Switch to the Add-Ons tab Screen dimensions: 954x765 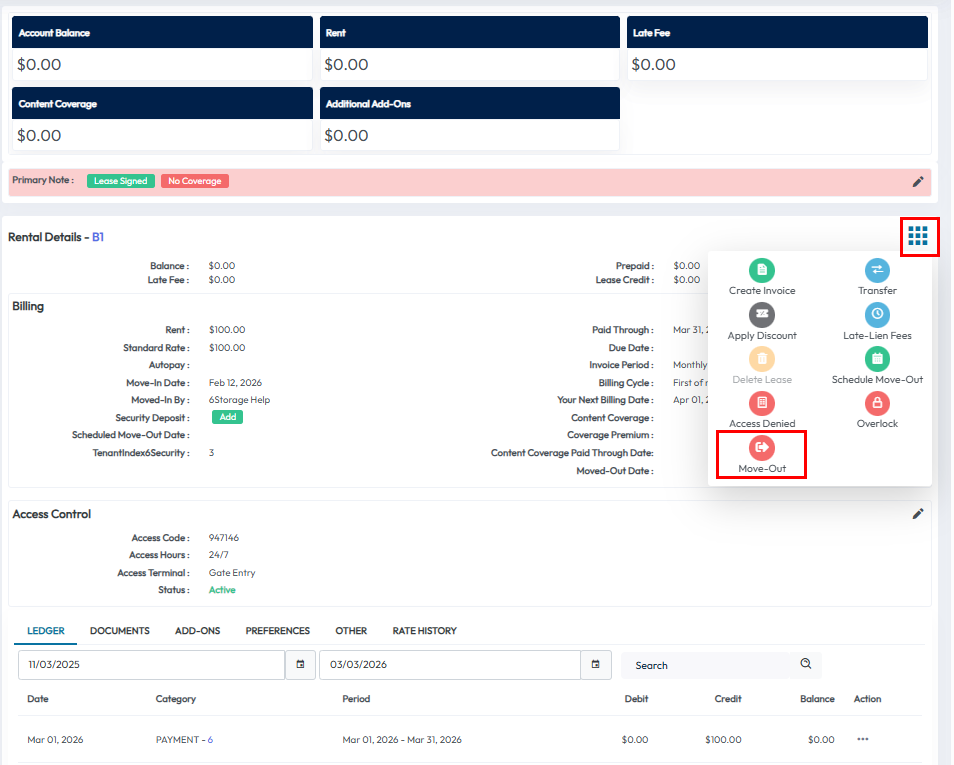(x=197, y=631)
